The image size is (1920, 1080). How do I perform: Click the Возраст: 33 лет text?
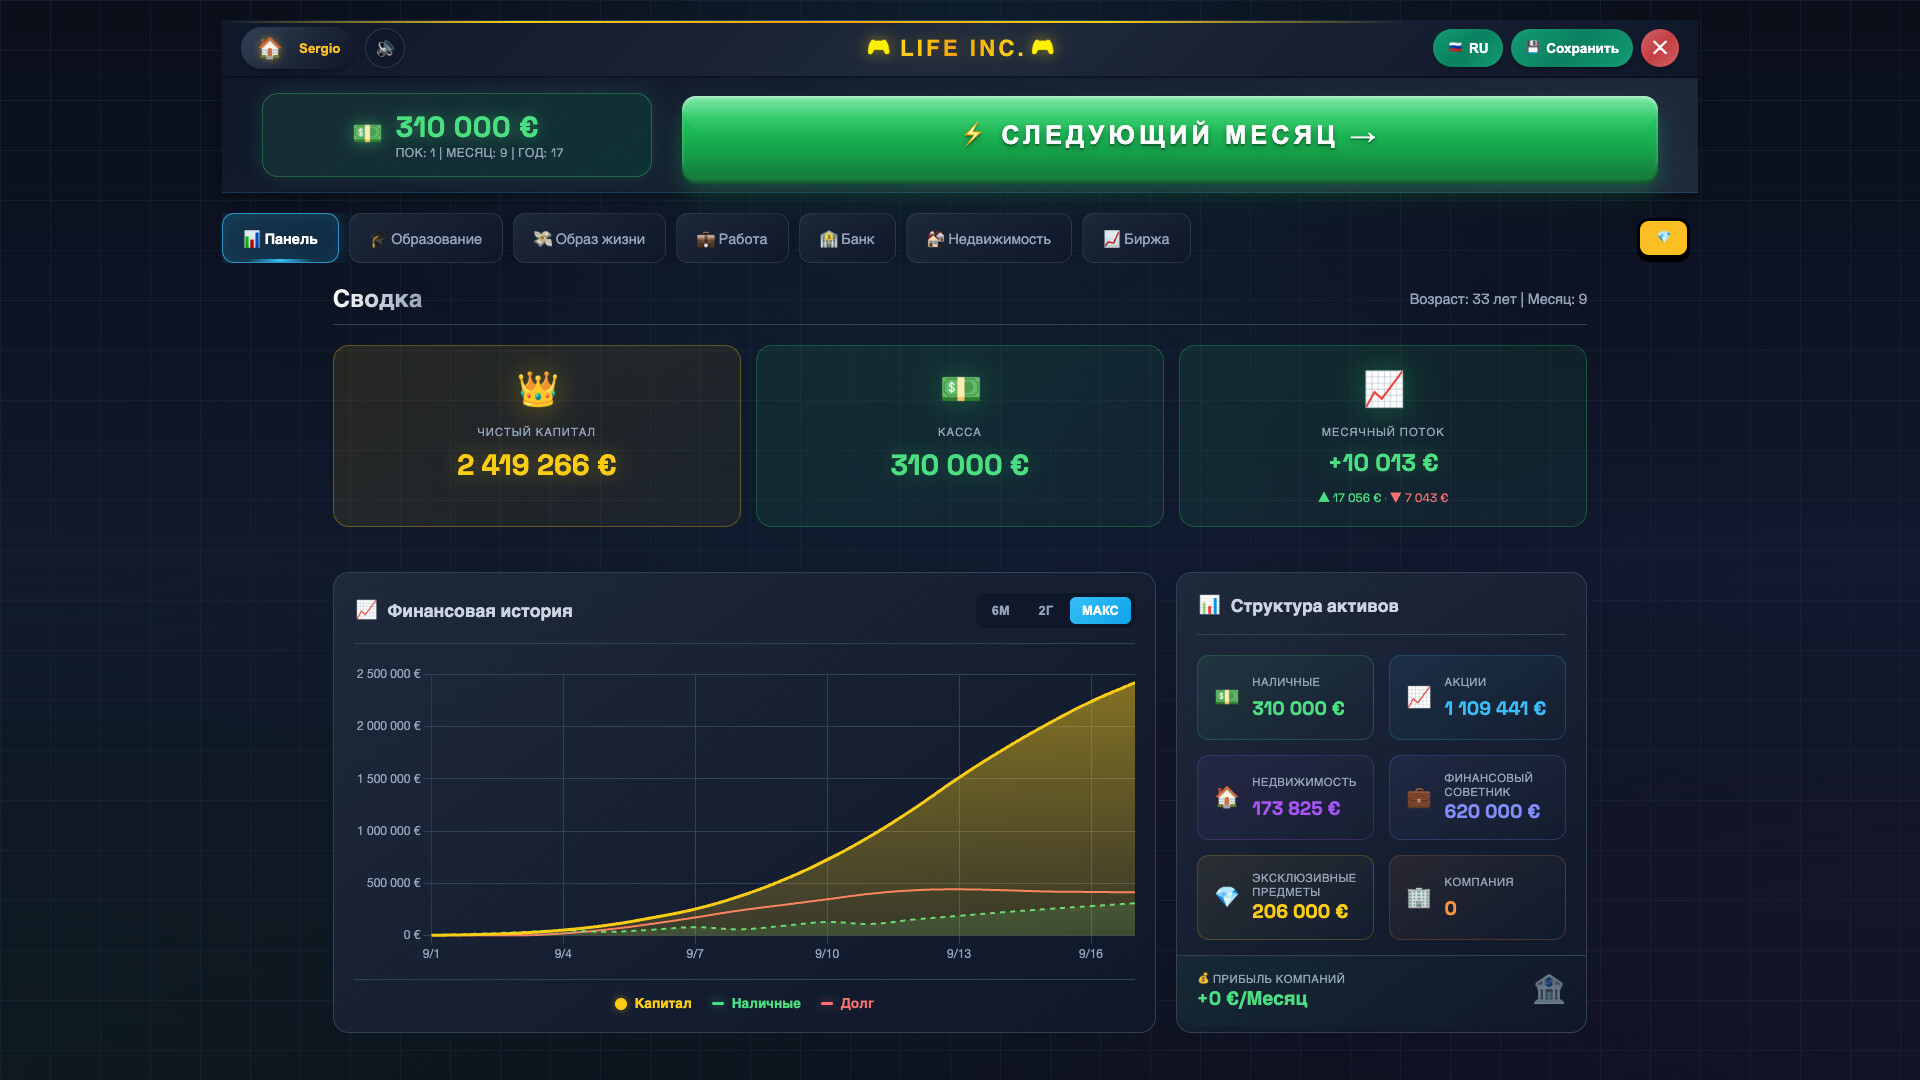[x=1463, y=299]
